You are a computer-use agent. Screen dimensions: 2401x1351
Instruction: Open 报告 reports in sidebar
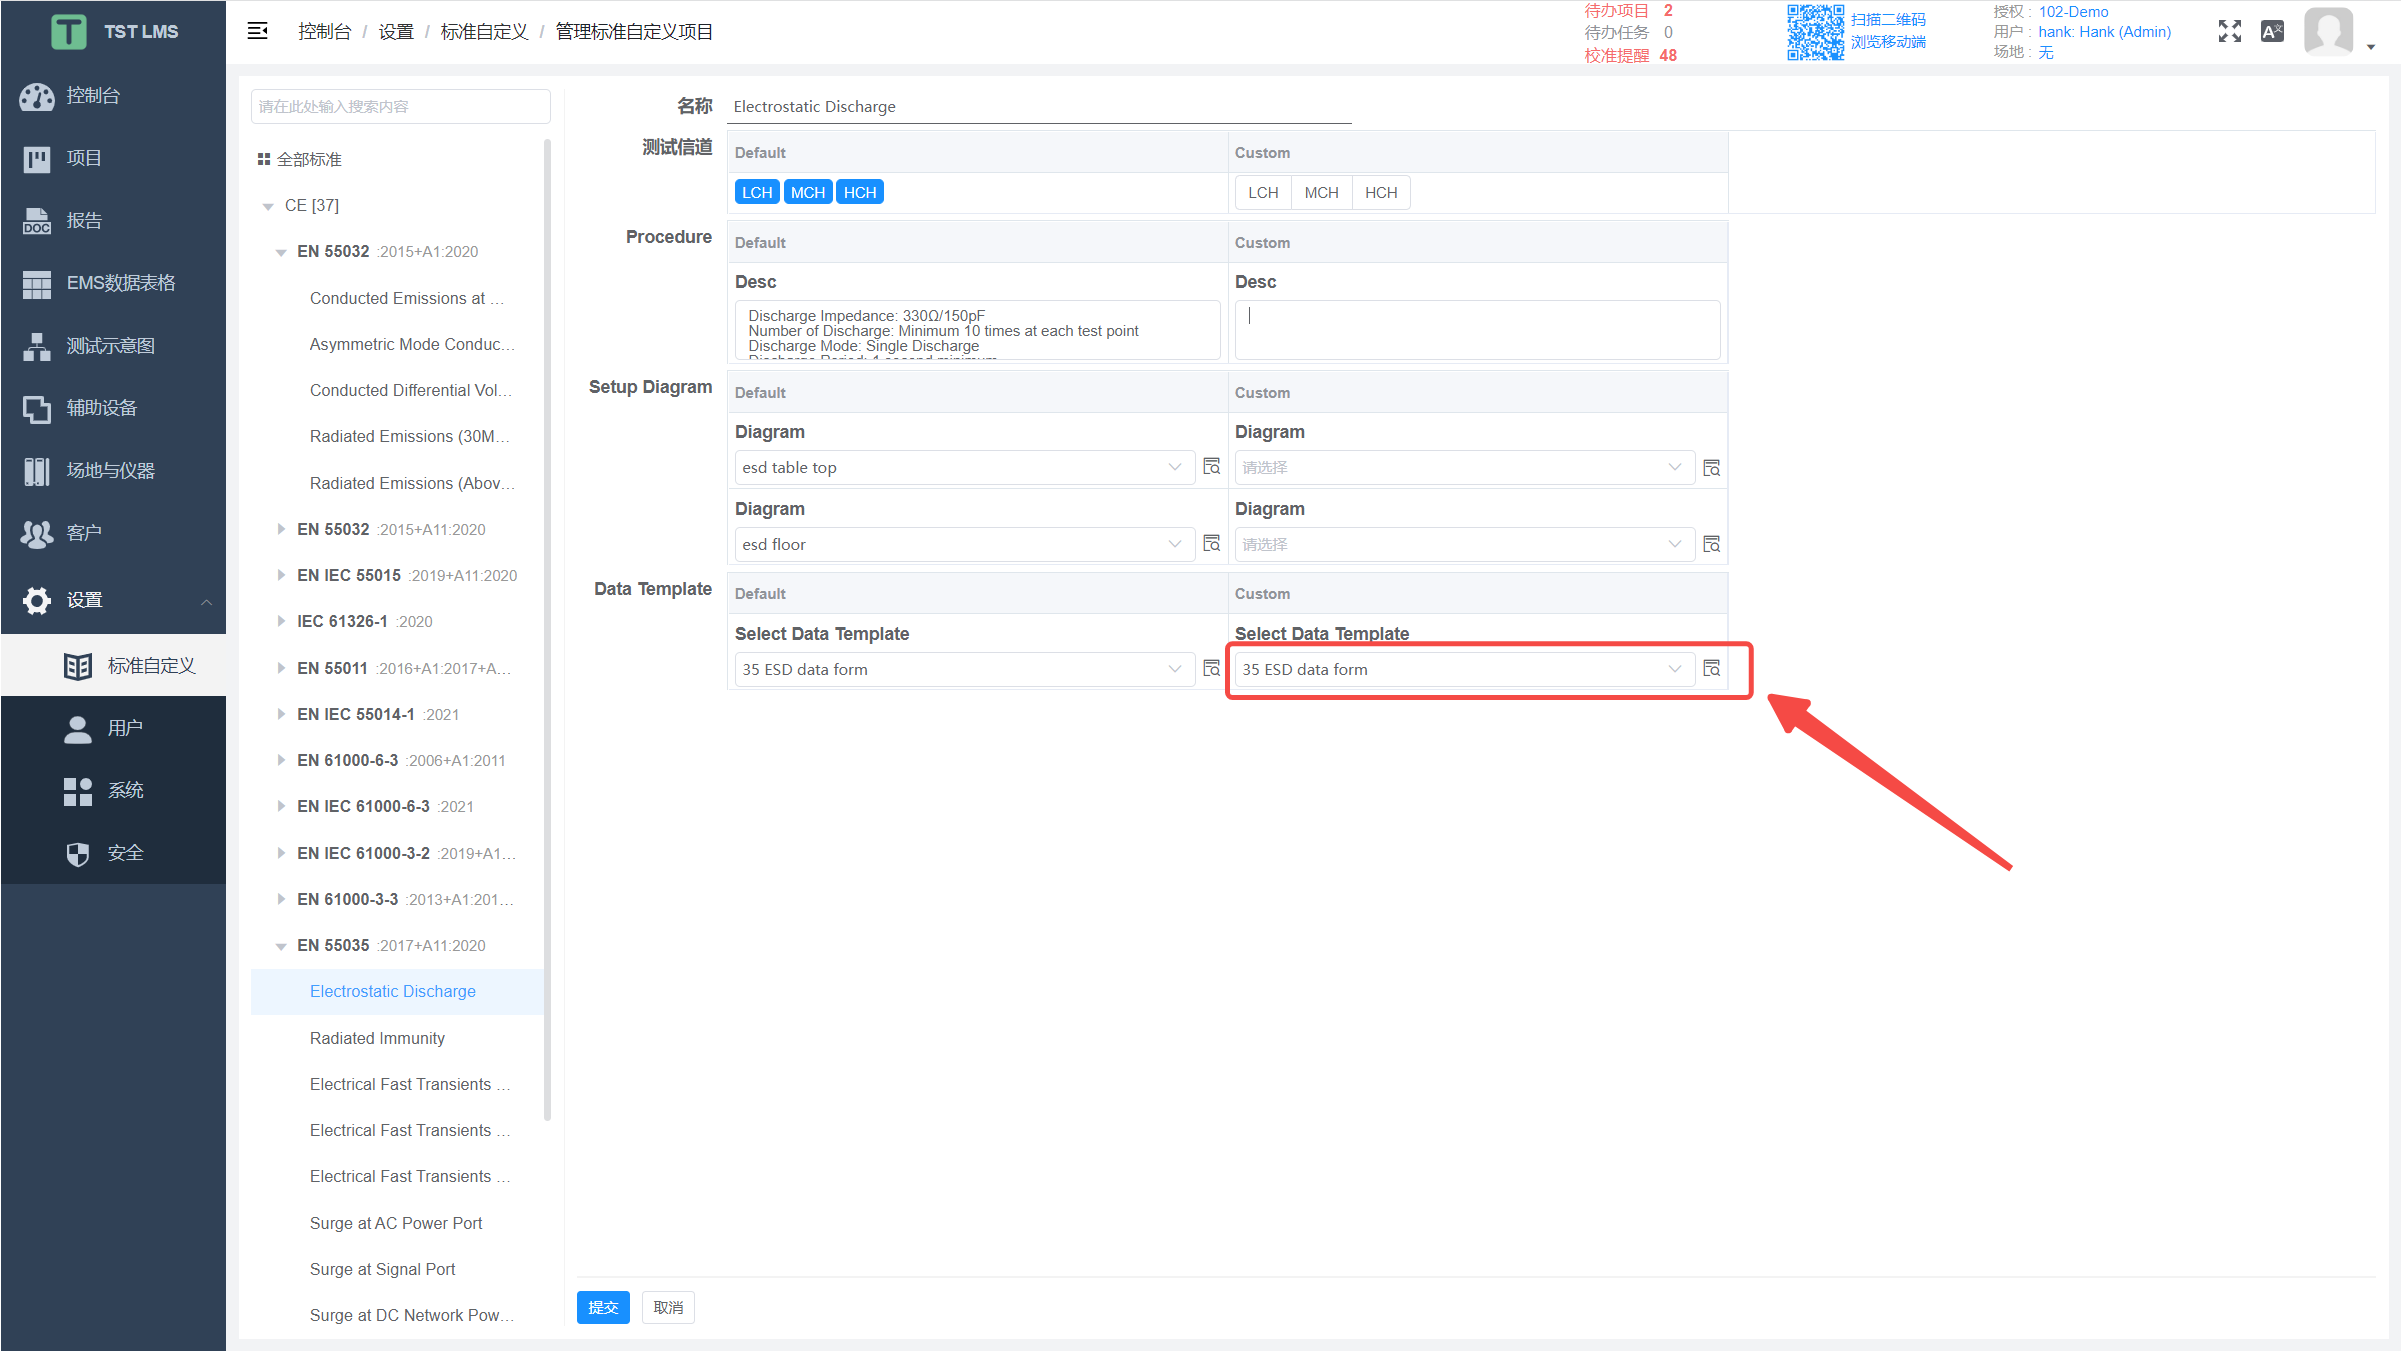coord(113,221)
